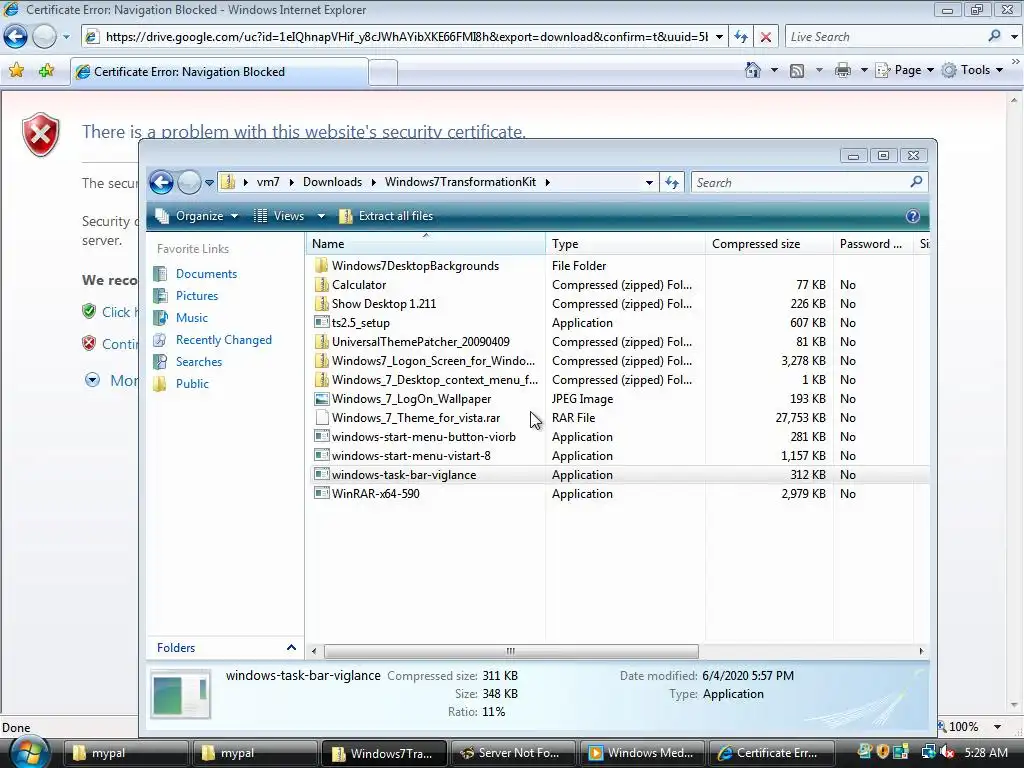The height and width of the screenshot is (768, 1024).
Task: Open the Print options dropdown arrow
Action: [x=863, y=70]
